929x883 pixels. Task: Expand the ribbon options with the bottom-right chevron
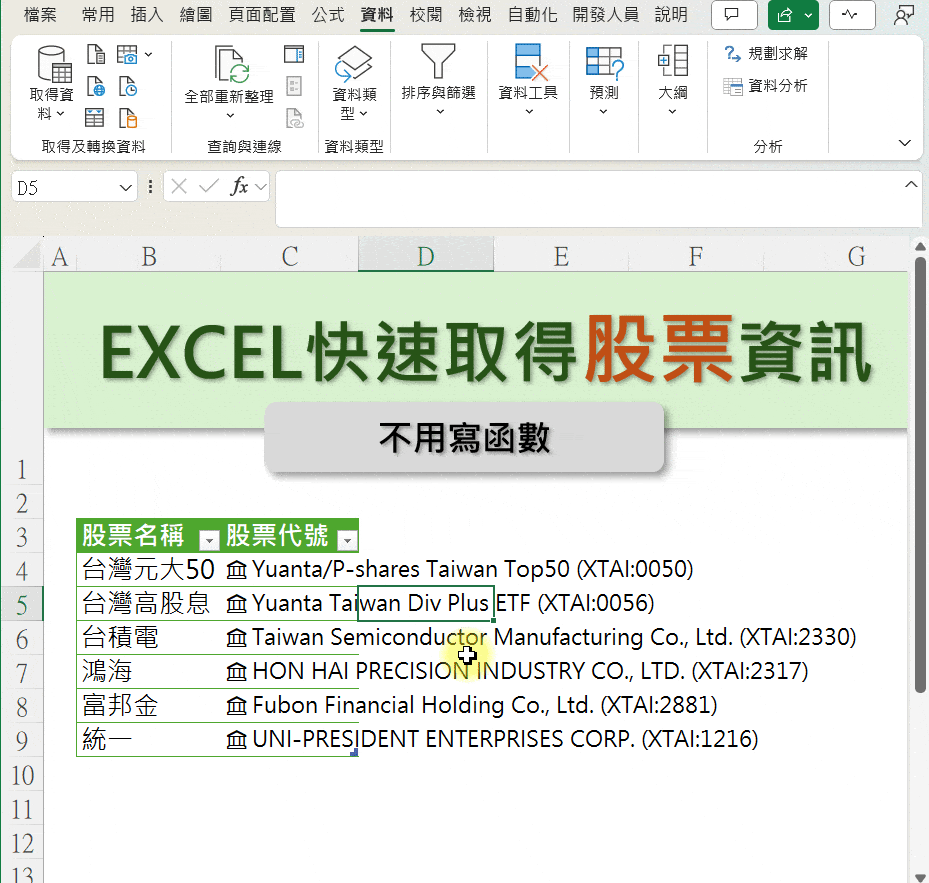pyautogui.click(x=903, y=143)
